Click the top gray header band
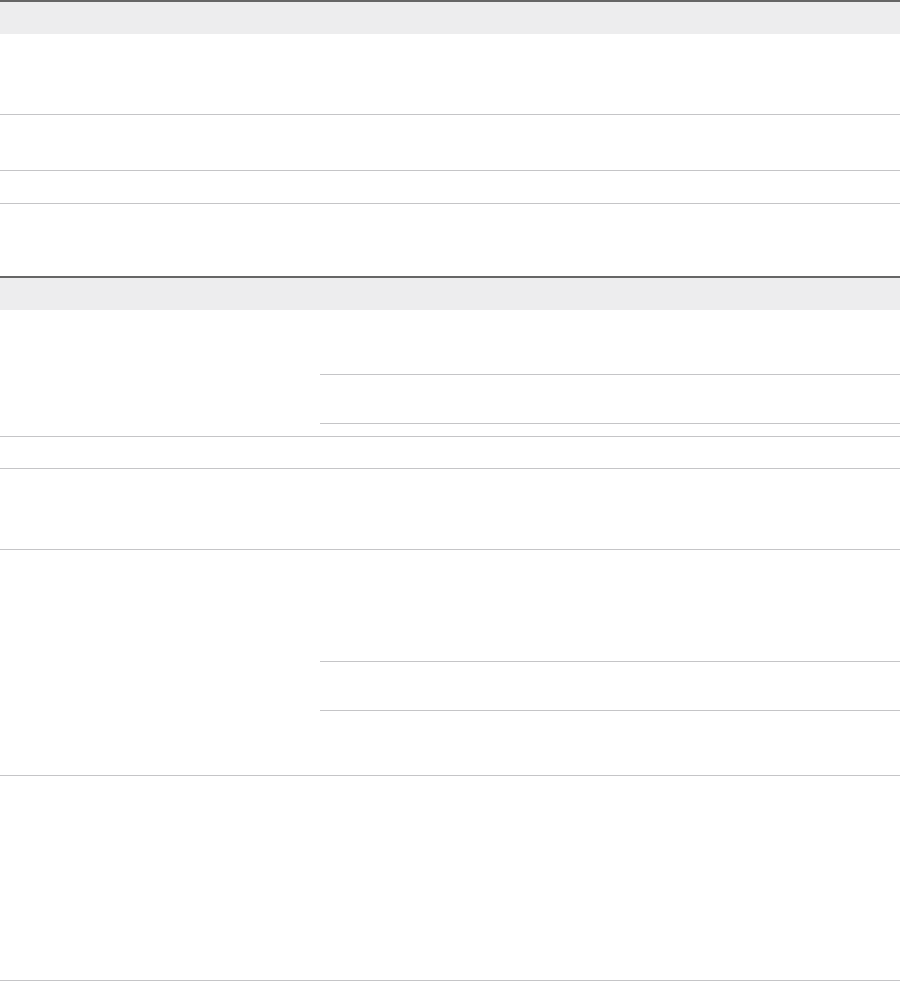900x981 pixels. pos(450,18)
